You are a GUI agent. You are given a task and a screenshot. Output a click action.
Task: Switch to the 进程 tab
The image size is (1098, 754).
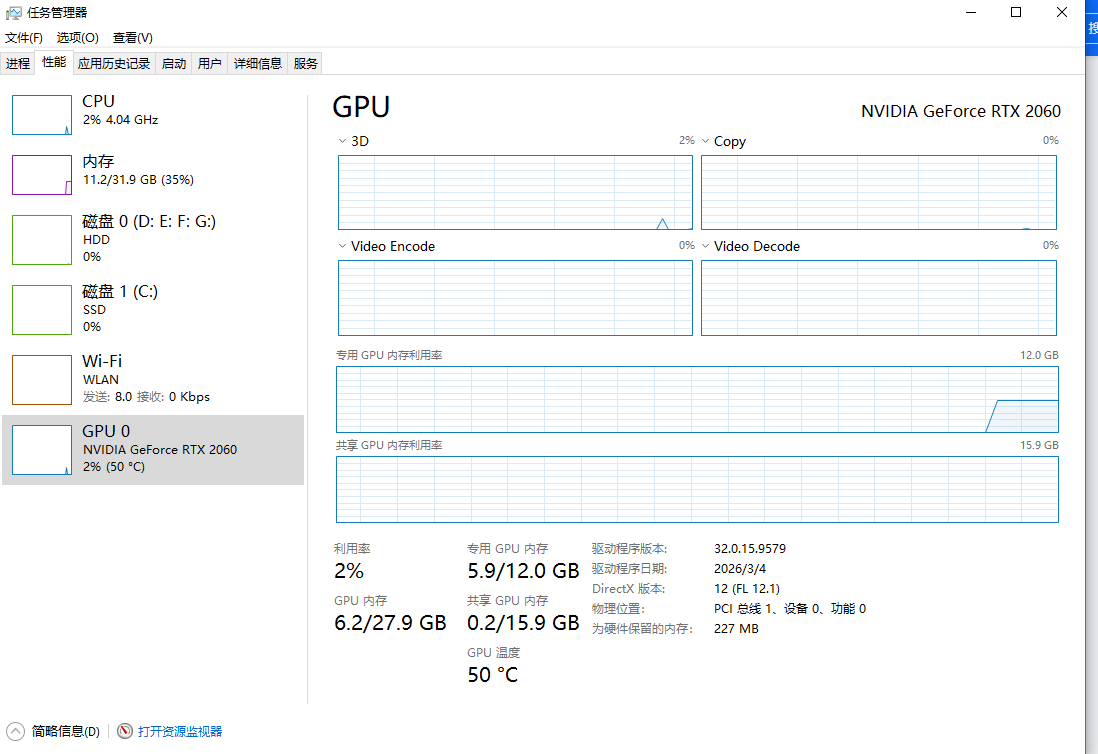[x=18, y=63]
